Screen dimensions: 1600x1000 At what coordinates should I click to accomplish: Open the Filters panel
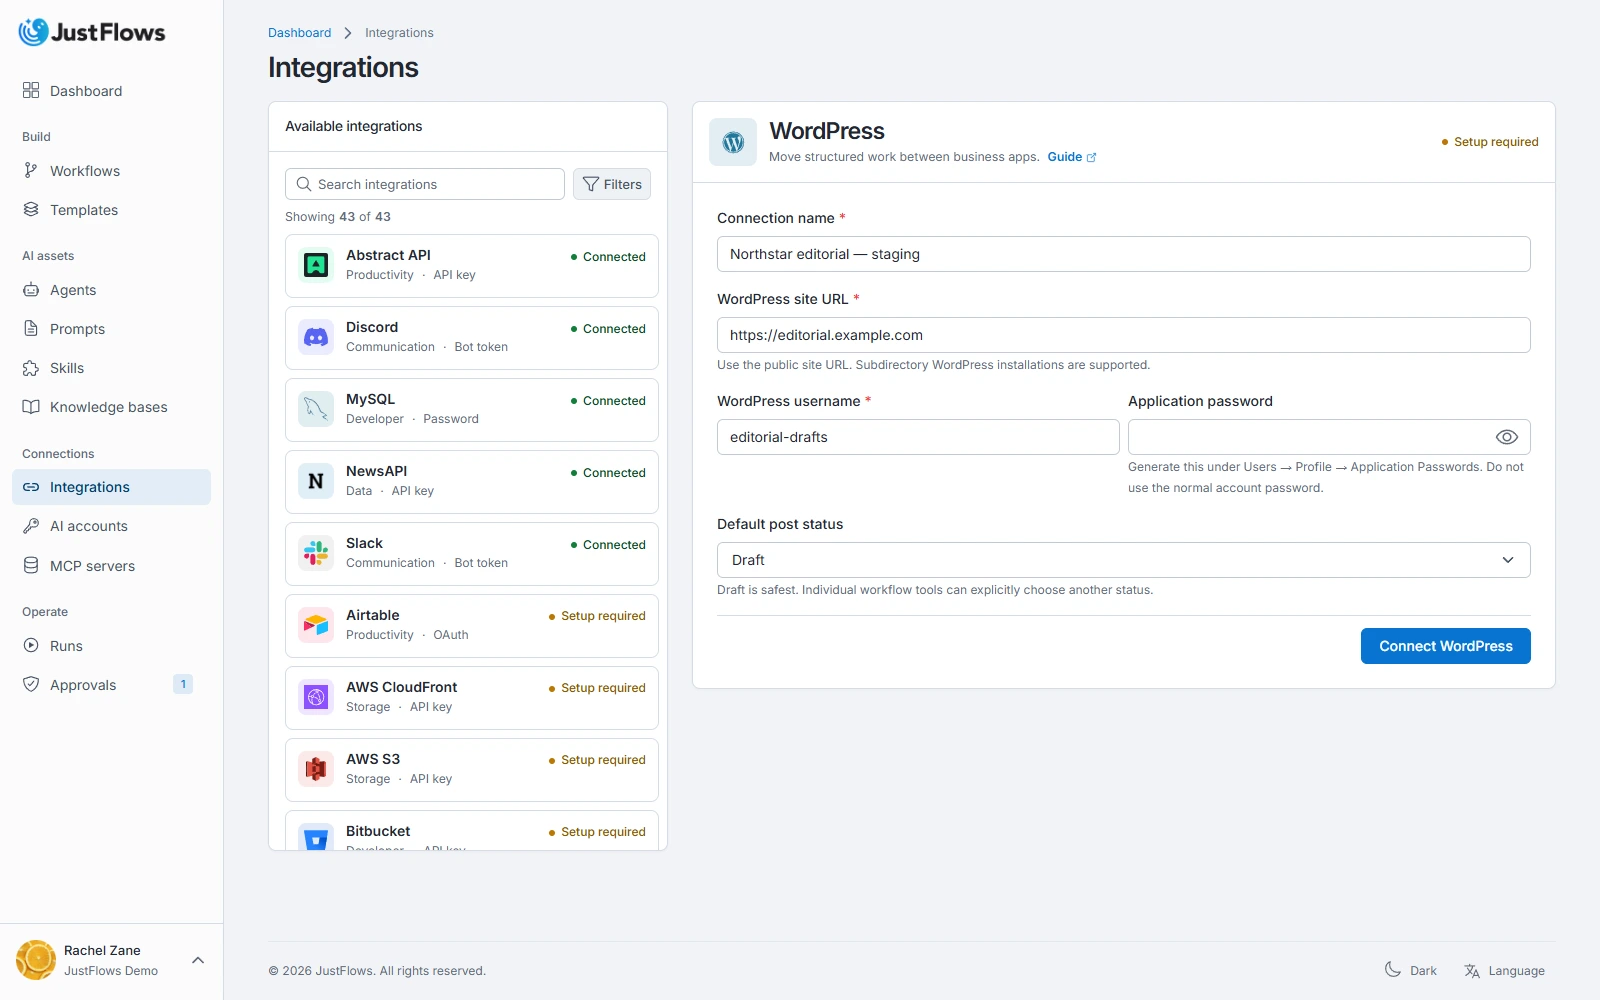[x=612, y=184]
